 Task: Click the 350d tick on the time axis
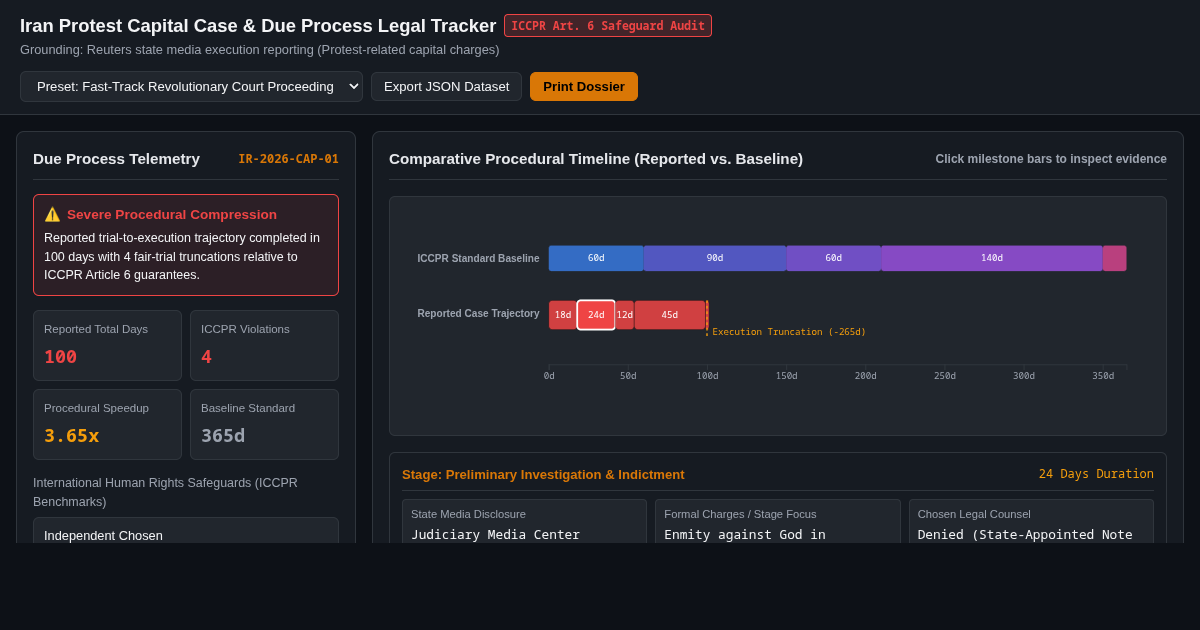pos(1103,376)
